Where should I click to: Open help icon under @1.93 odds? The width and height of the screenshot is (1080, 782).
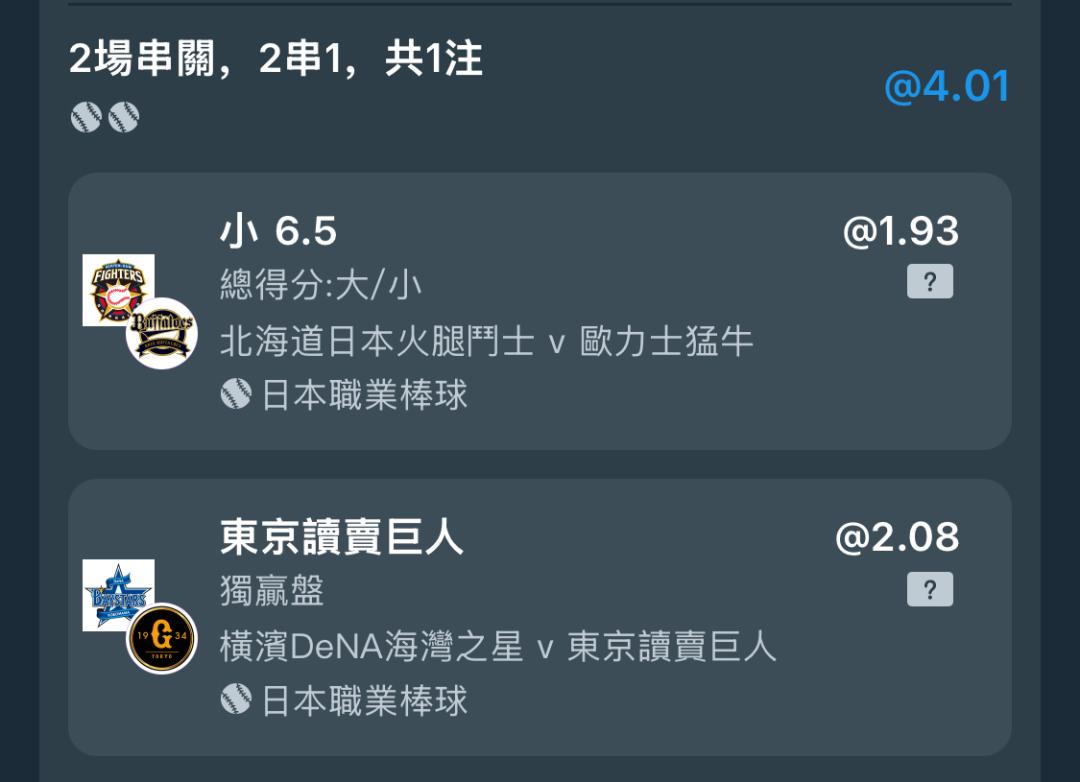click(x=930, y=281)
